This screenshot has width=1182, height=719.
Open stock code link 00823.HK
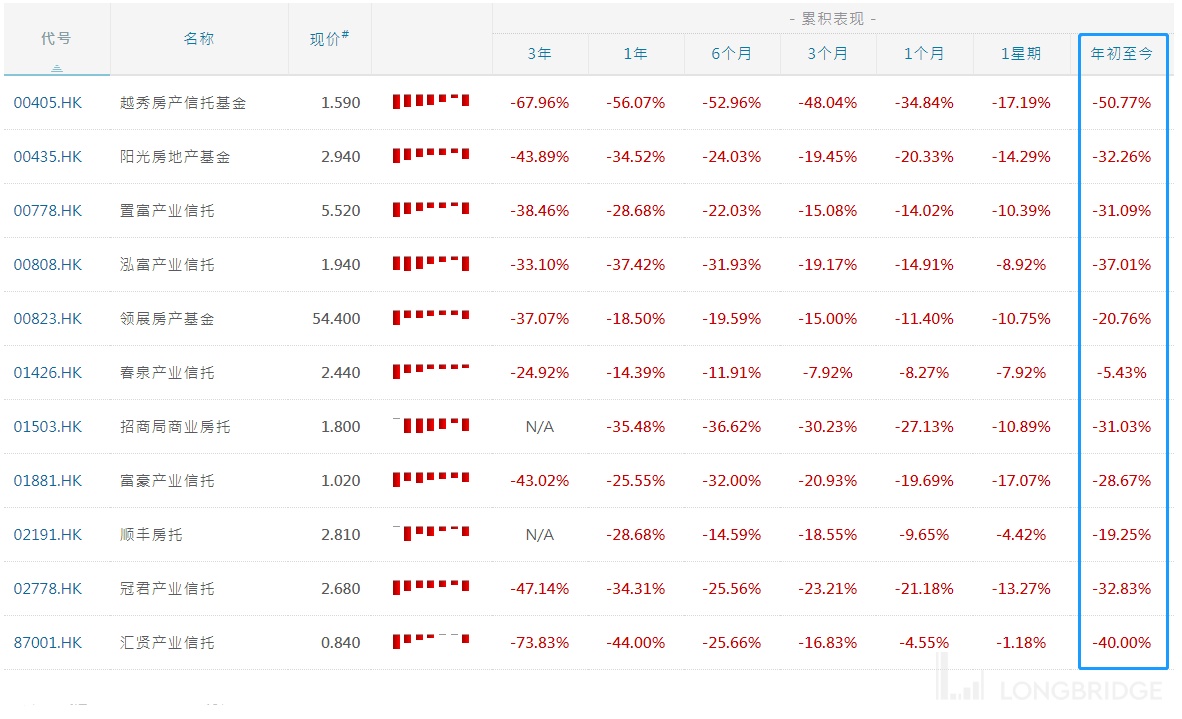point(48,319)
